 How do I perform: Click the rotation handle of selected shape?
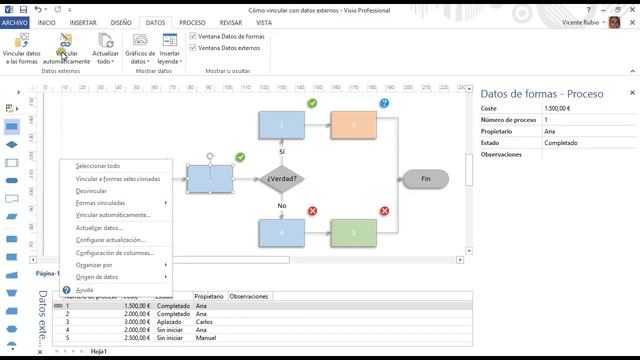click(210, 156)
